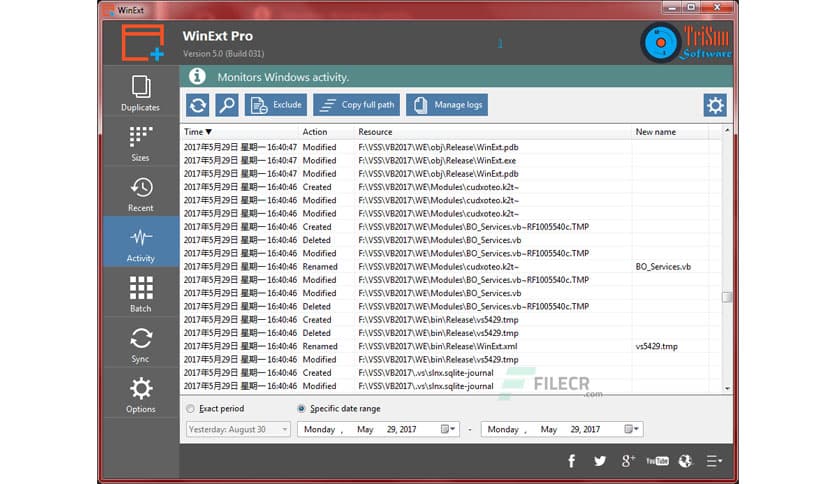Open the Facebook link icon

[572, 461]
